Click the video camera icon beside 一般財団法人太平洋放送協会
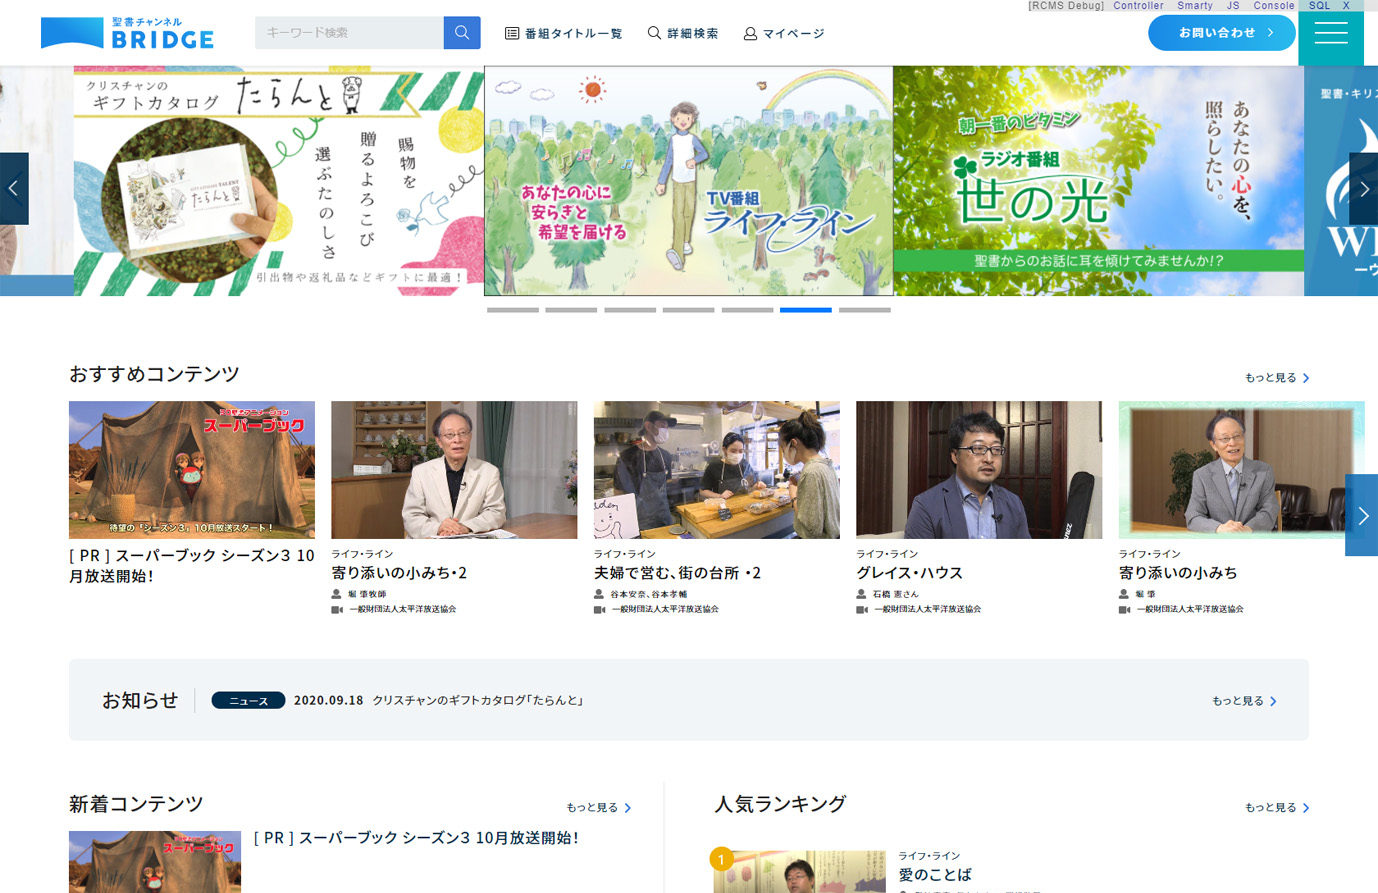1378x893 pixels. coord(336,608)
